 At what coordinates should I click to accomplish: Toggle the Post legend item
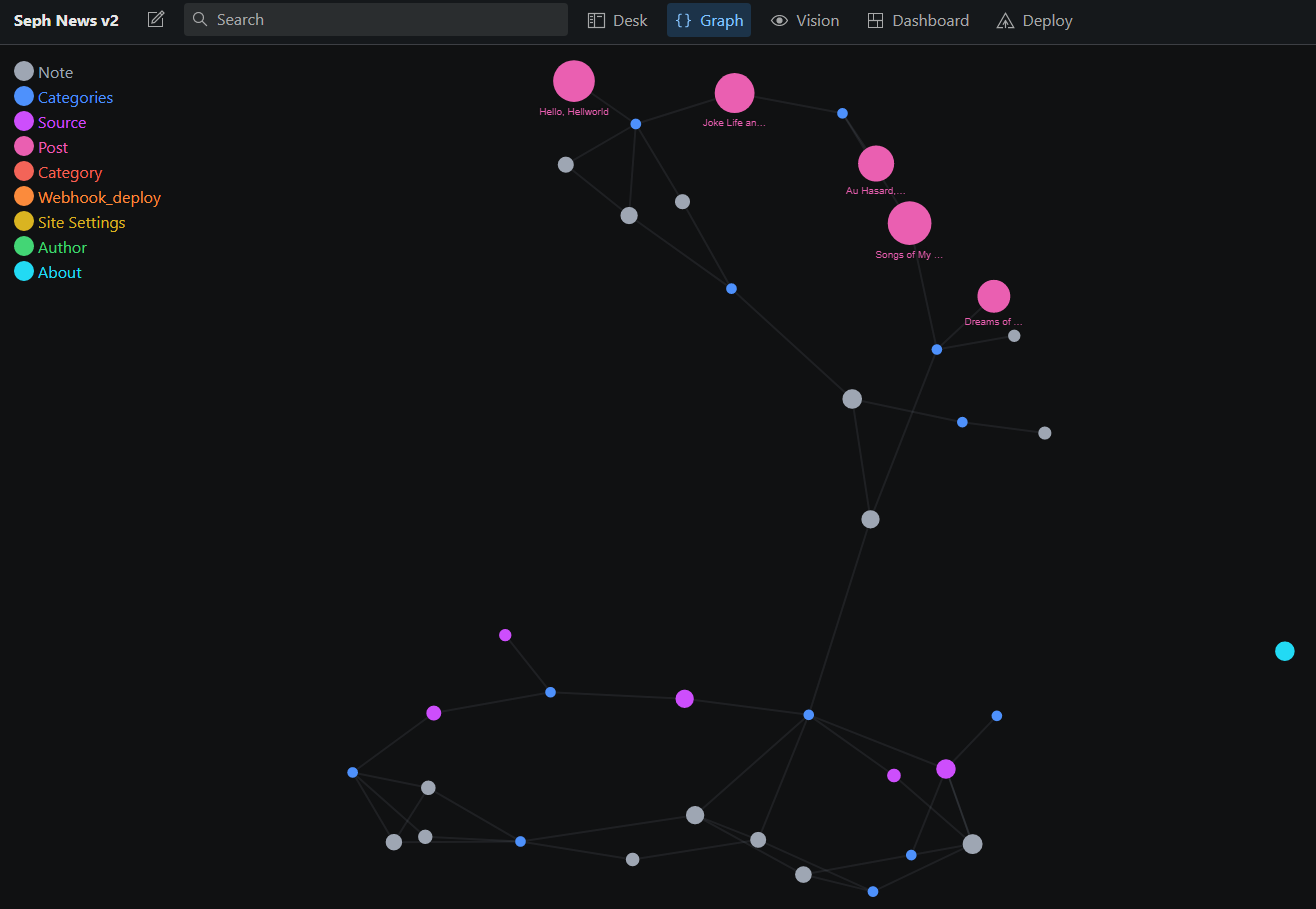[x=42, y=147]
